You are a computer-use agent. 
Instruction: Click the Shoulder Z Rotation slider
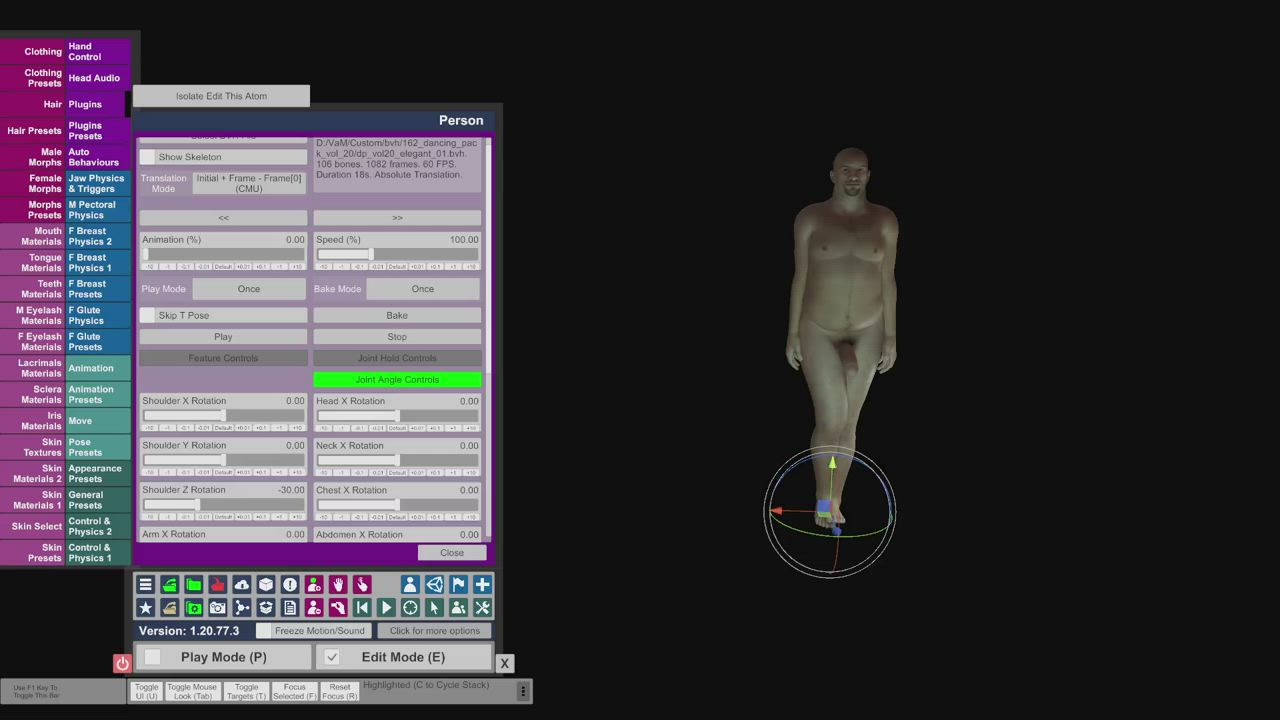coord(223,505)
